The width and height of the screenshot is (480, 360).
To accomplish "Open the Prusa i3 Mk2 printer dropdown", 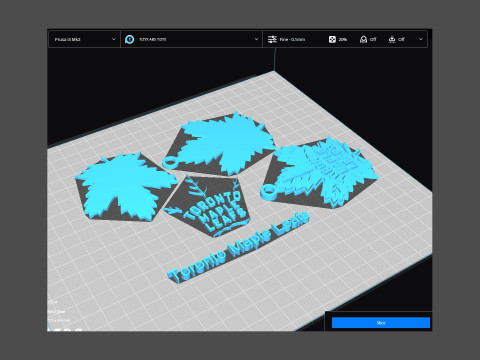I will click(x=84, y=39).
